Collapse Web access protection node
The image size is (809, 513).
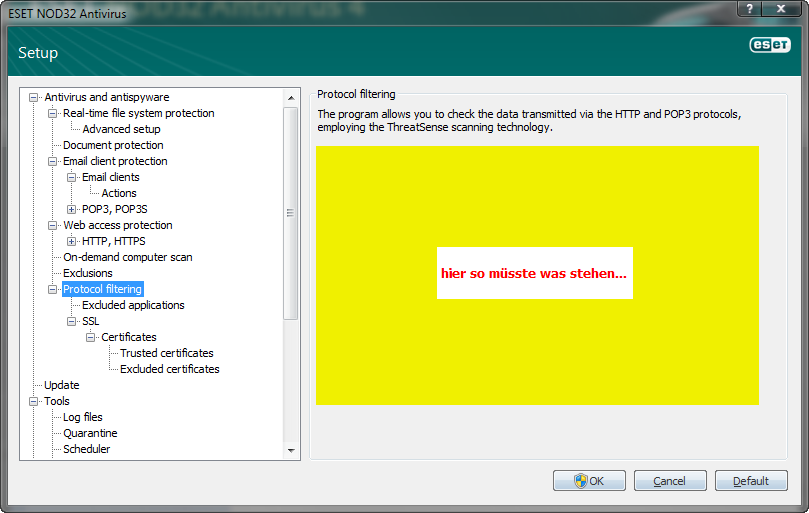pos(52,226)
